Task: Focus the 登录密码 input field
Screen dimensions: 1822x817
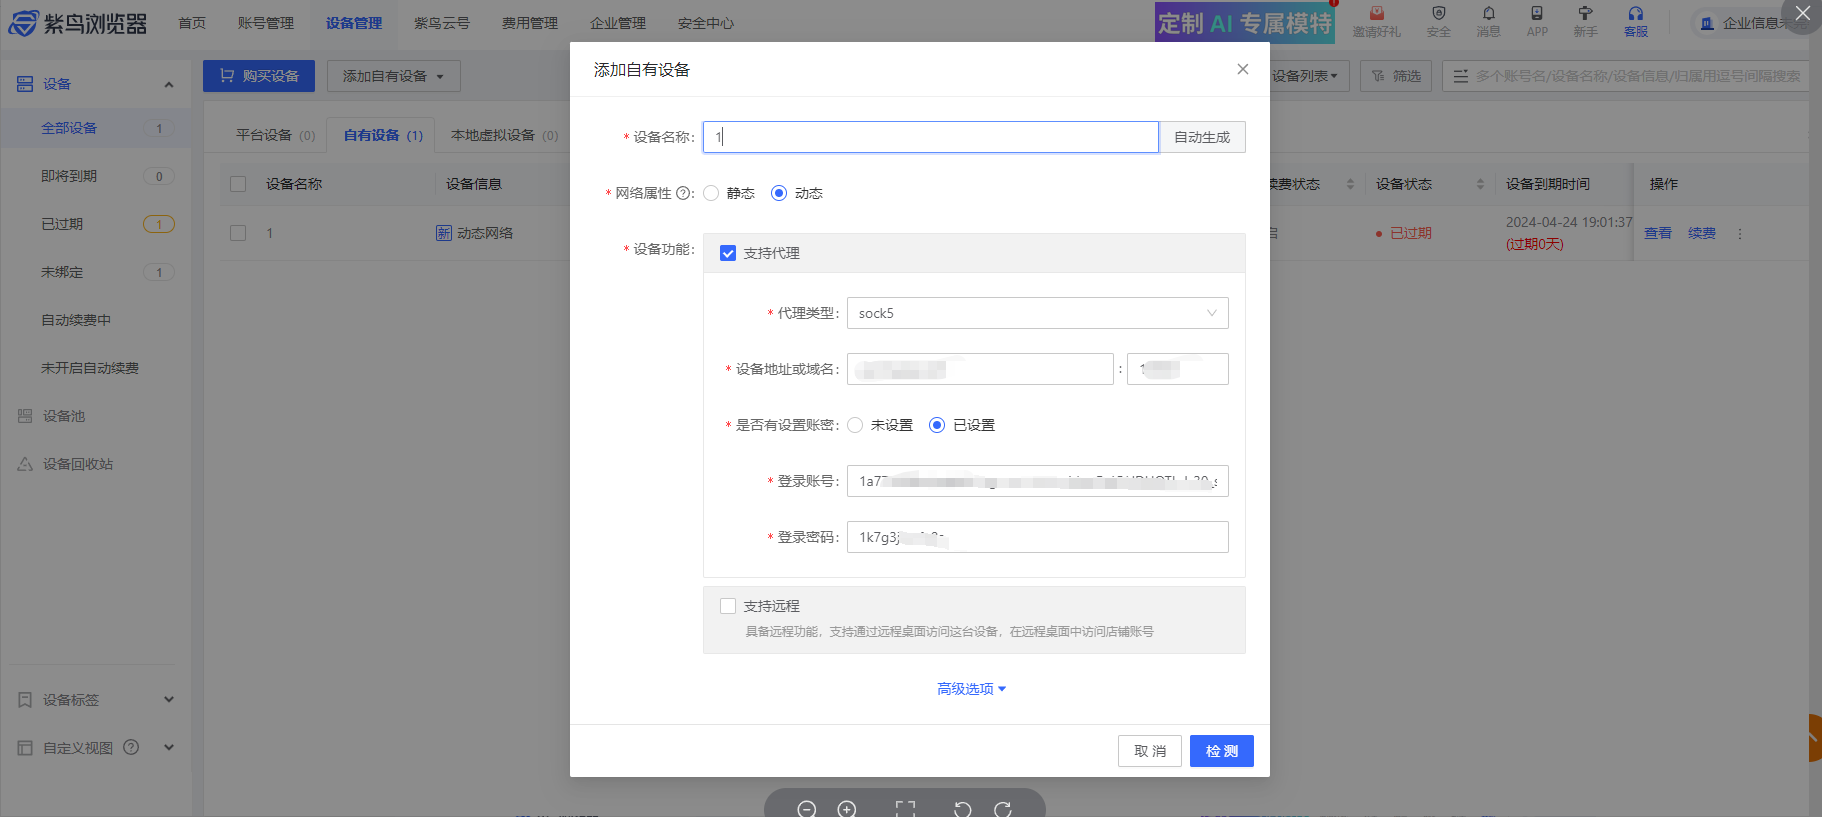Action: point(1037,537)
